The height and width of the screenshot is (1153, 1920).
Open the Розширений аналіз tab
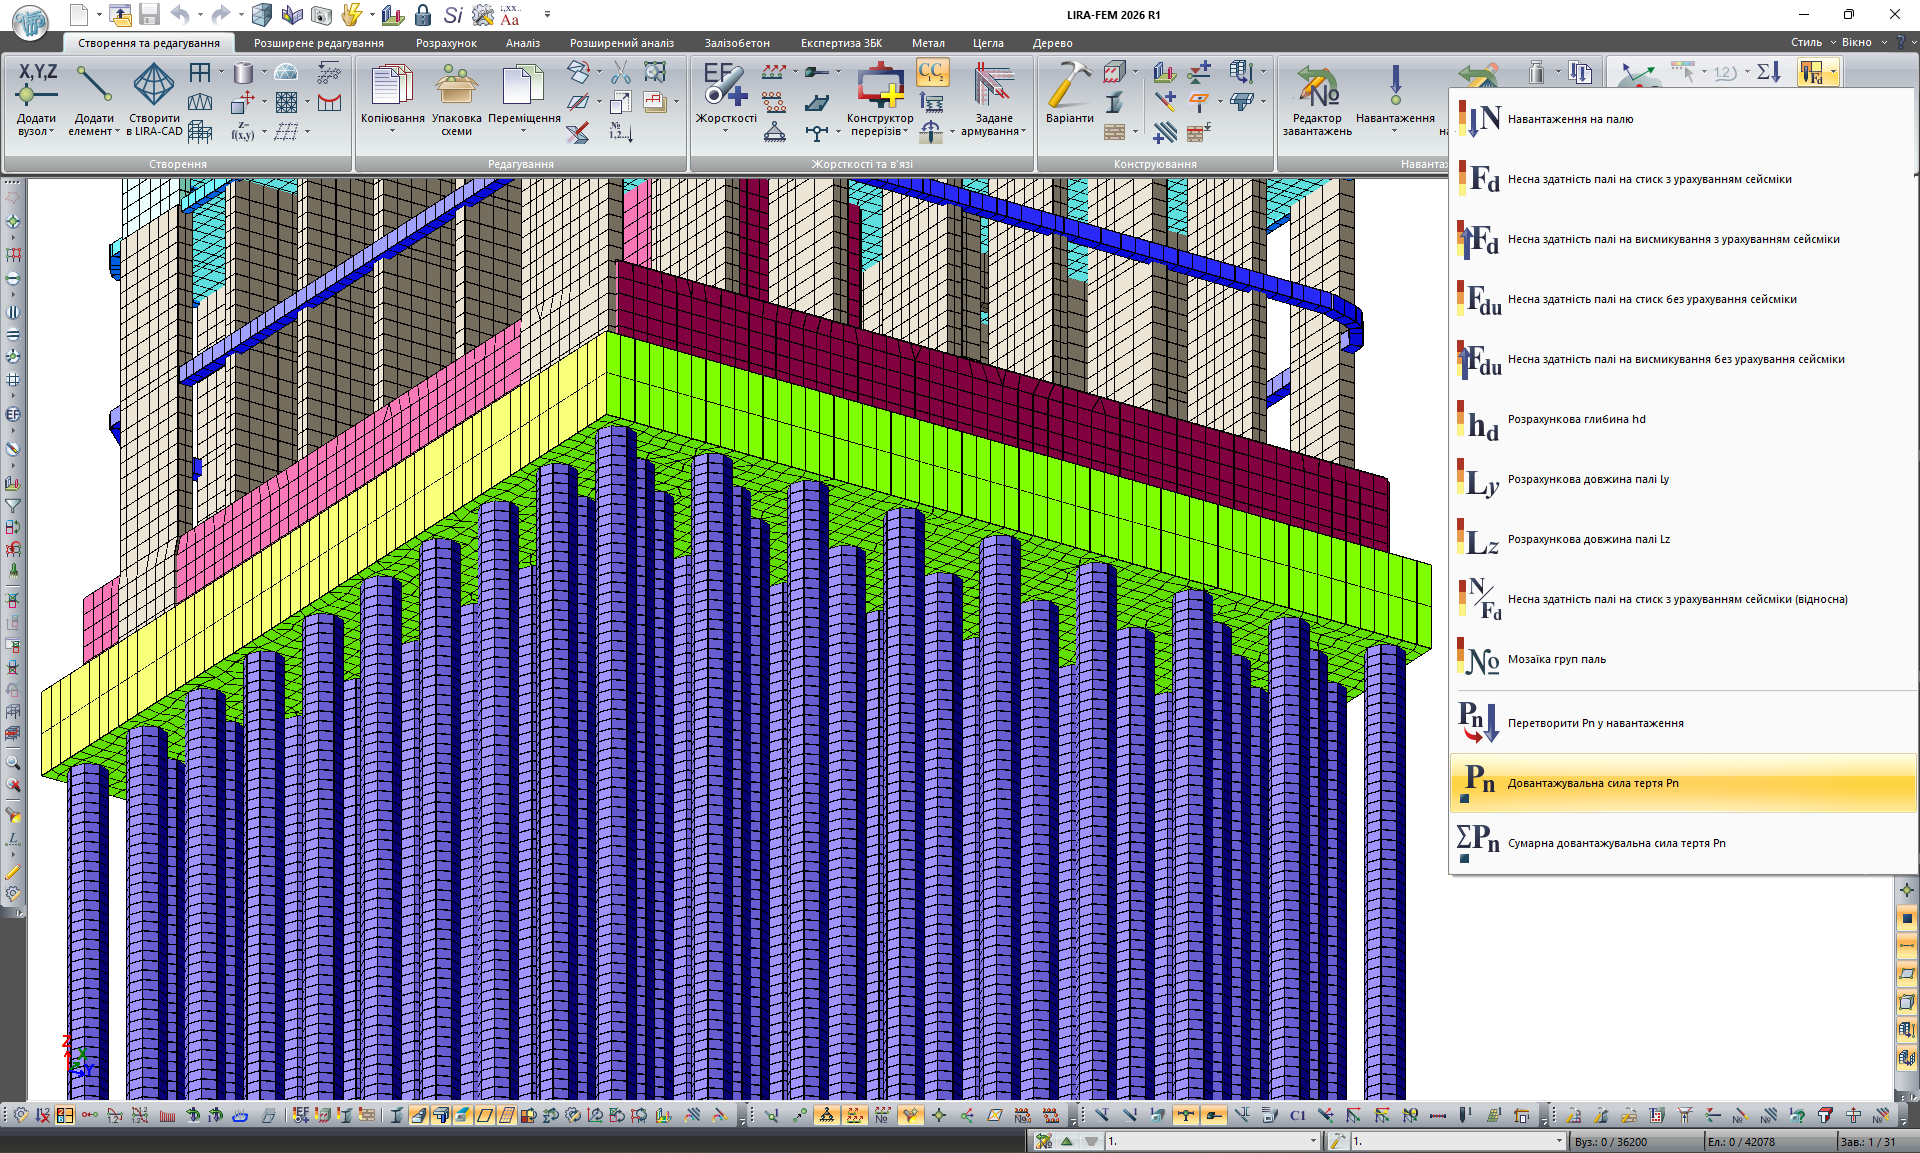click(x=621, y=43)
